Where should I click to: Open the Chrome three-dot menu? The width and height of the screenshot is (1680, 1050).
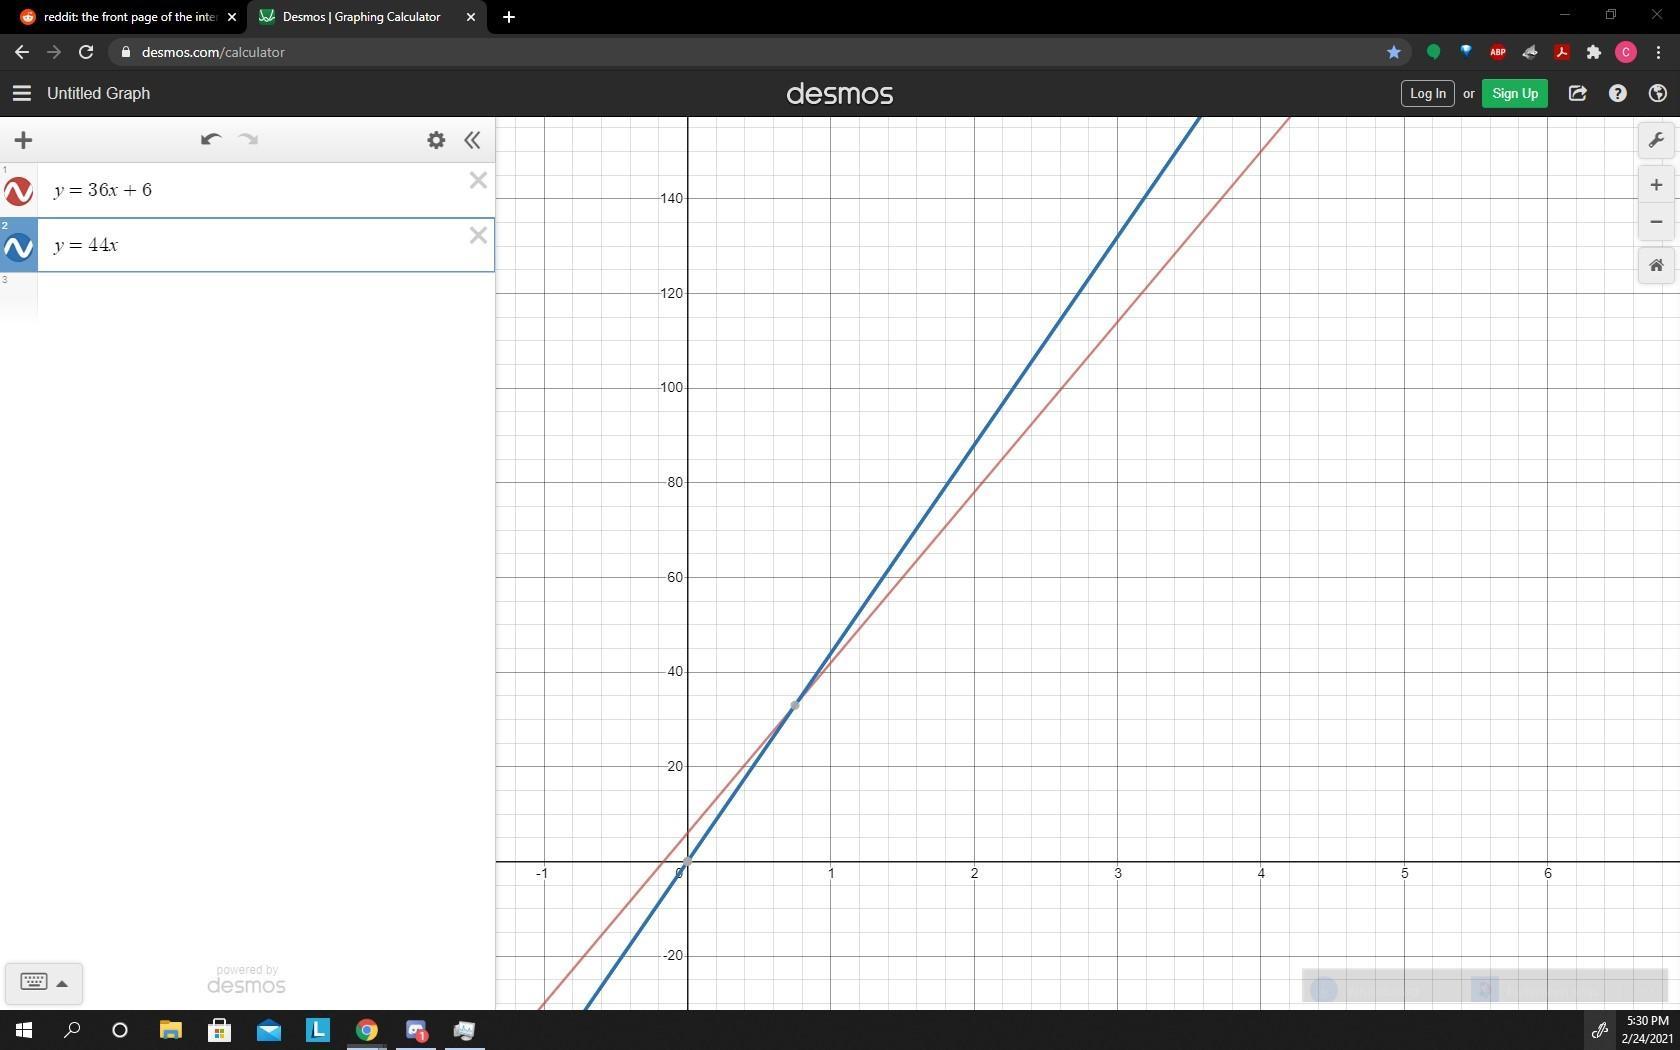[1658, 52]
